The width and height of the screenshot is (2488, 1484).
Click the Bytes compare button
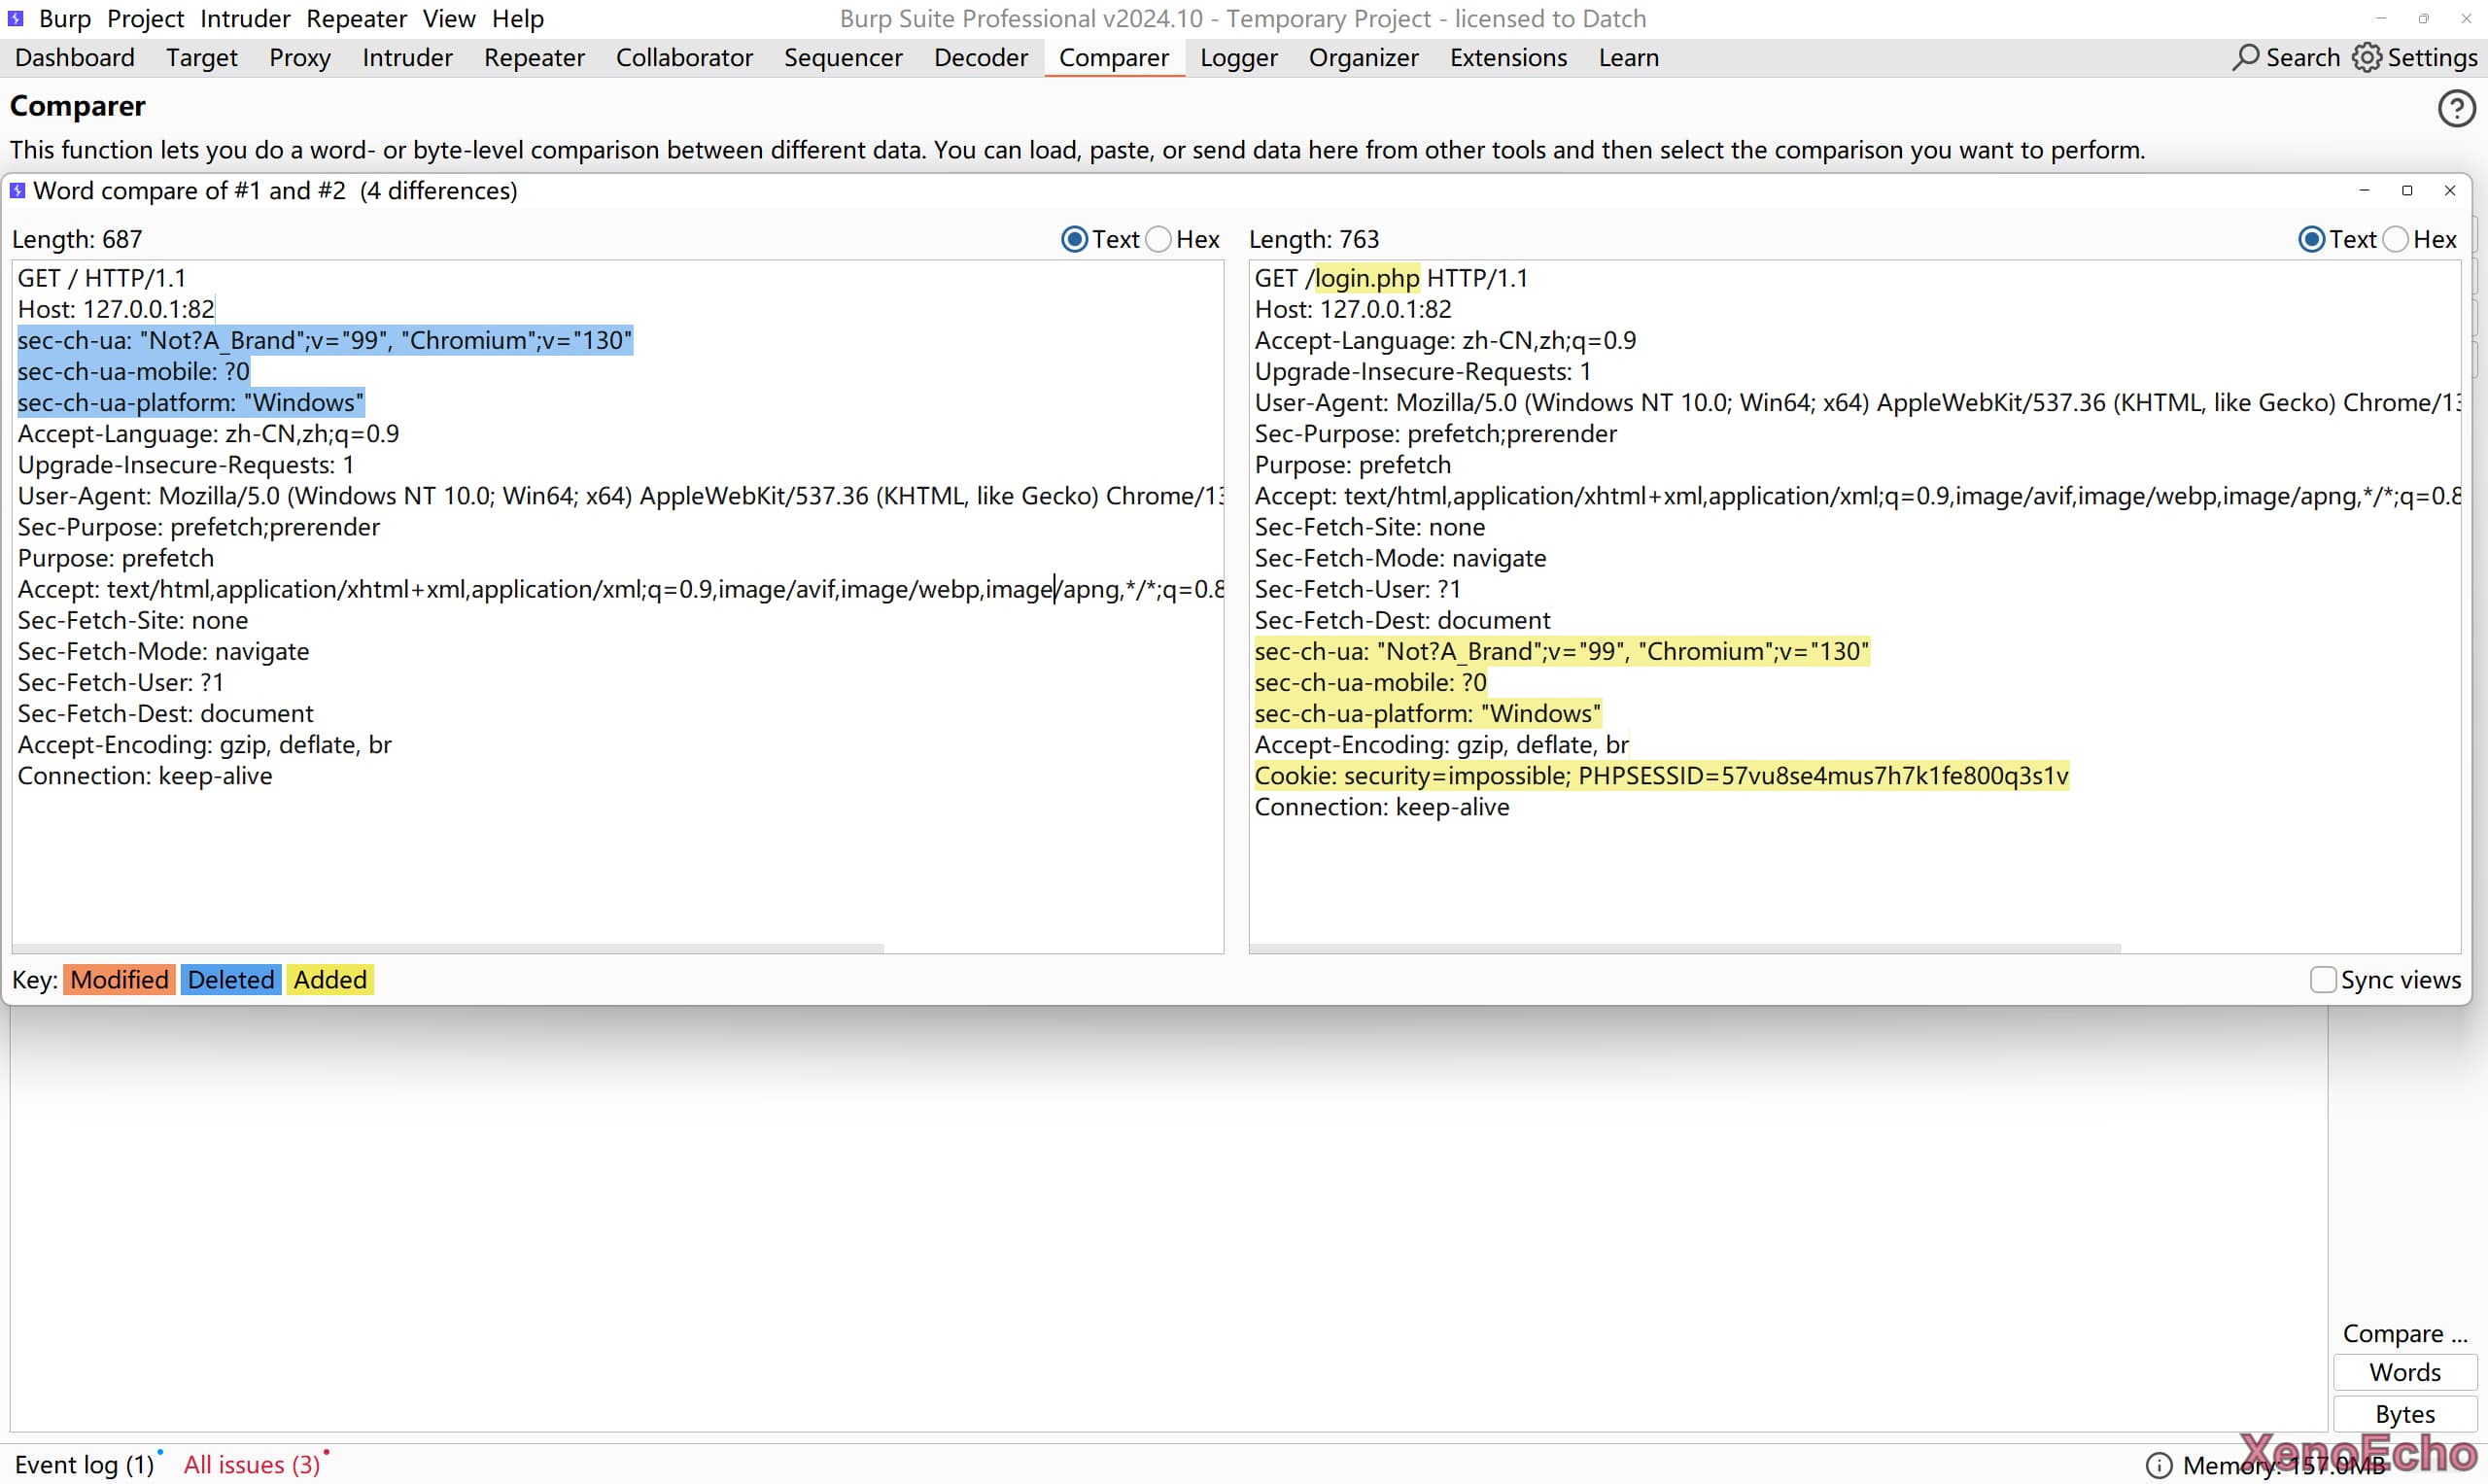point(2404,1414)
